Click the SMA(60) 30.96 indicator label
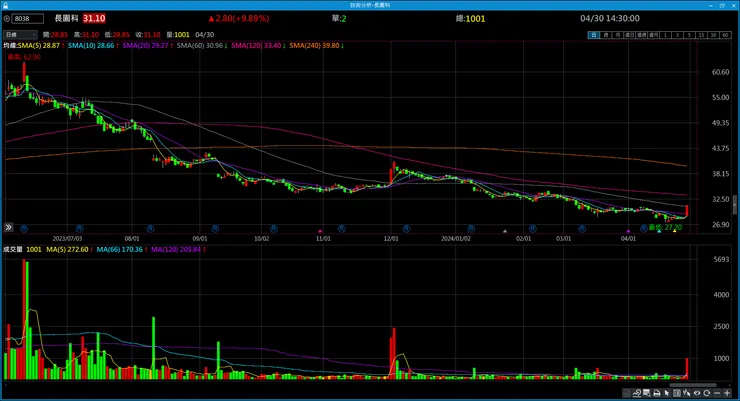The height and width of the screenshot is (401, 740). (202, 46)
